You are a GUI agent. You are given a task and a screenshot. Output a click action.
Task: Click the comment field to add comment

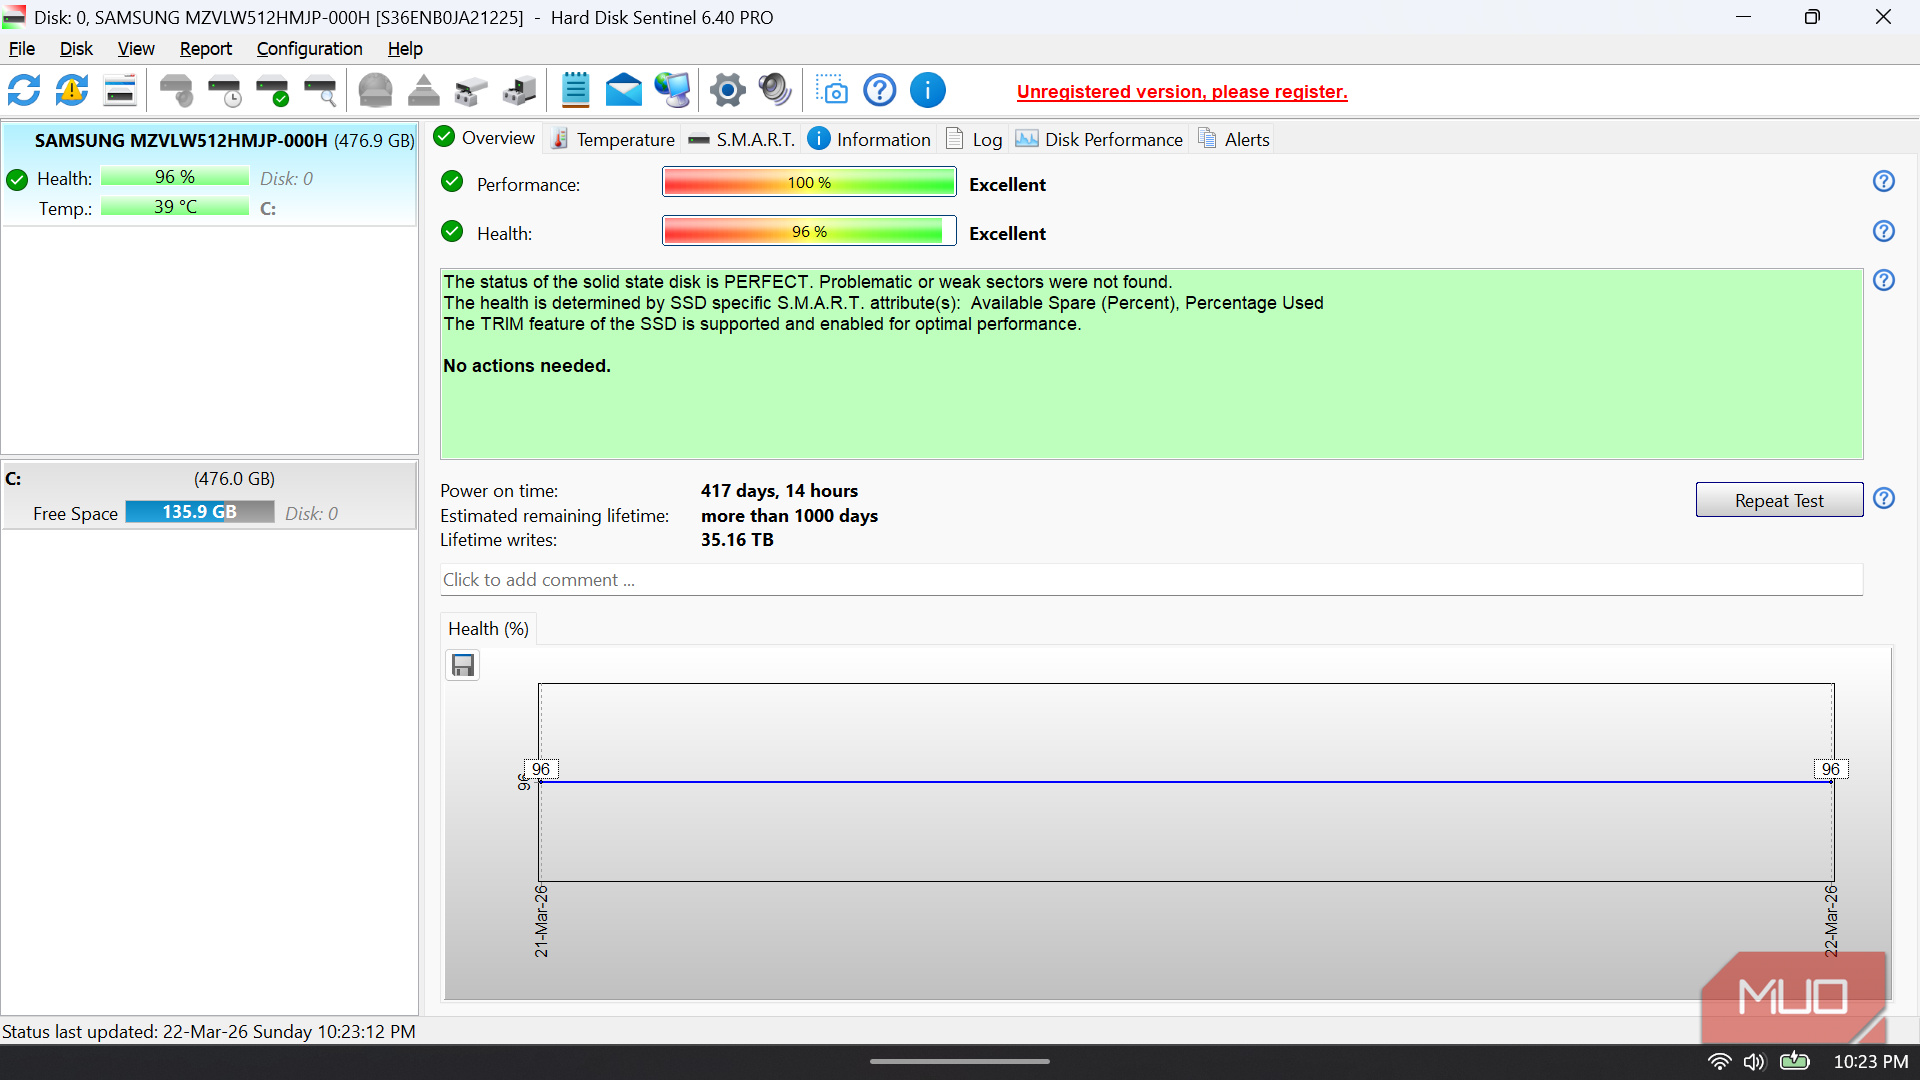(1151, 580)
